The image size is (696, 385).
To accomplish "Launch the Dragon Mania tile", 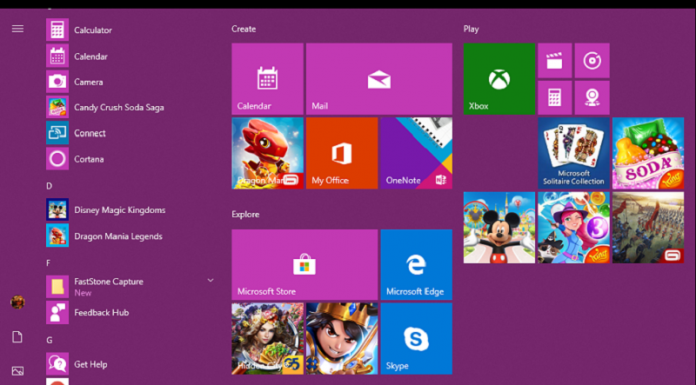I will pyautogui.click(x=267, y=153).
